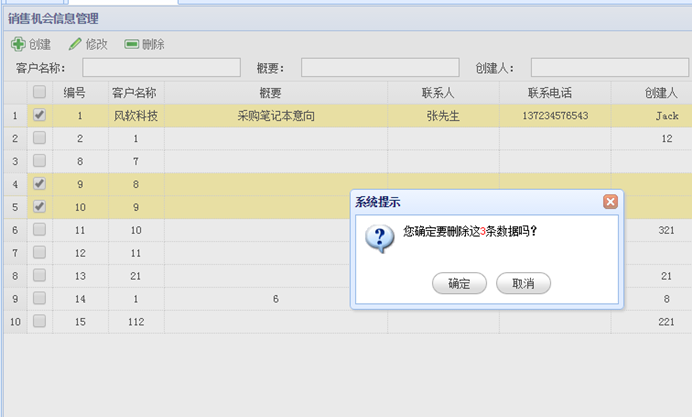Click the question mark icon in dialog
This screenshot has width=692, height=417.
click(380, 239)
